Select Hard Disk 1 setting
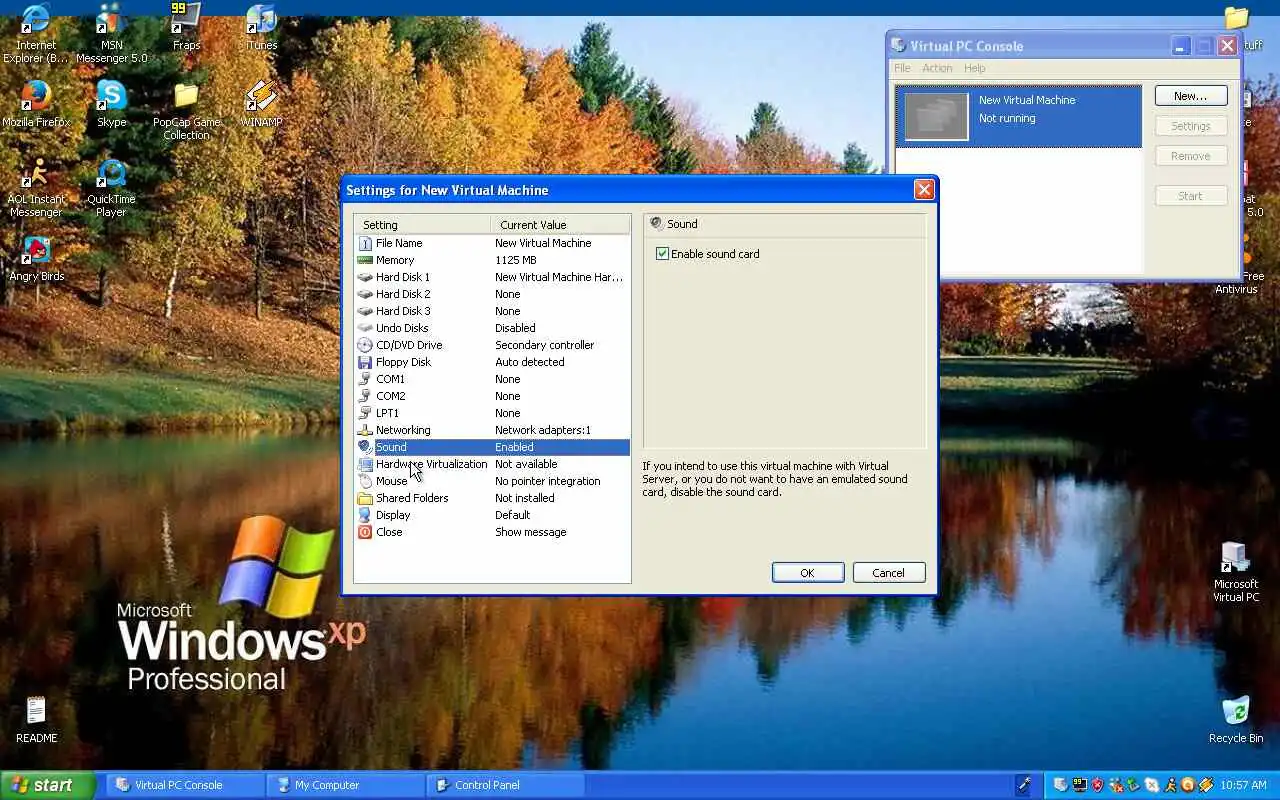The width and height of the screenshot is (1280, 800). pos(492,277)
